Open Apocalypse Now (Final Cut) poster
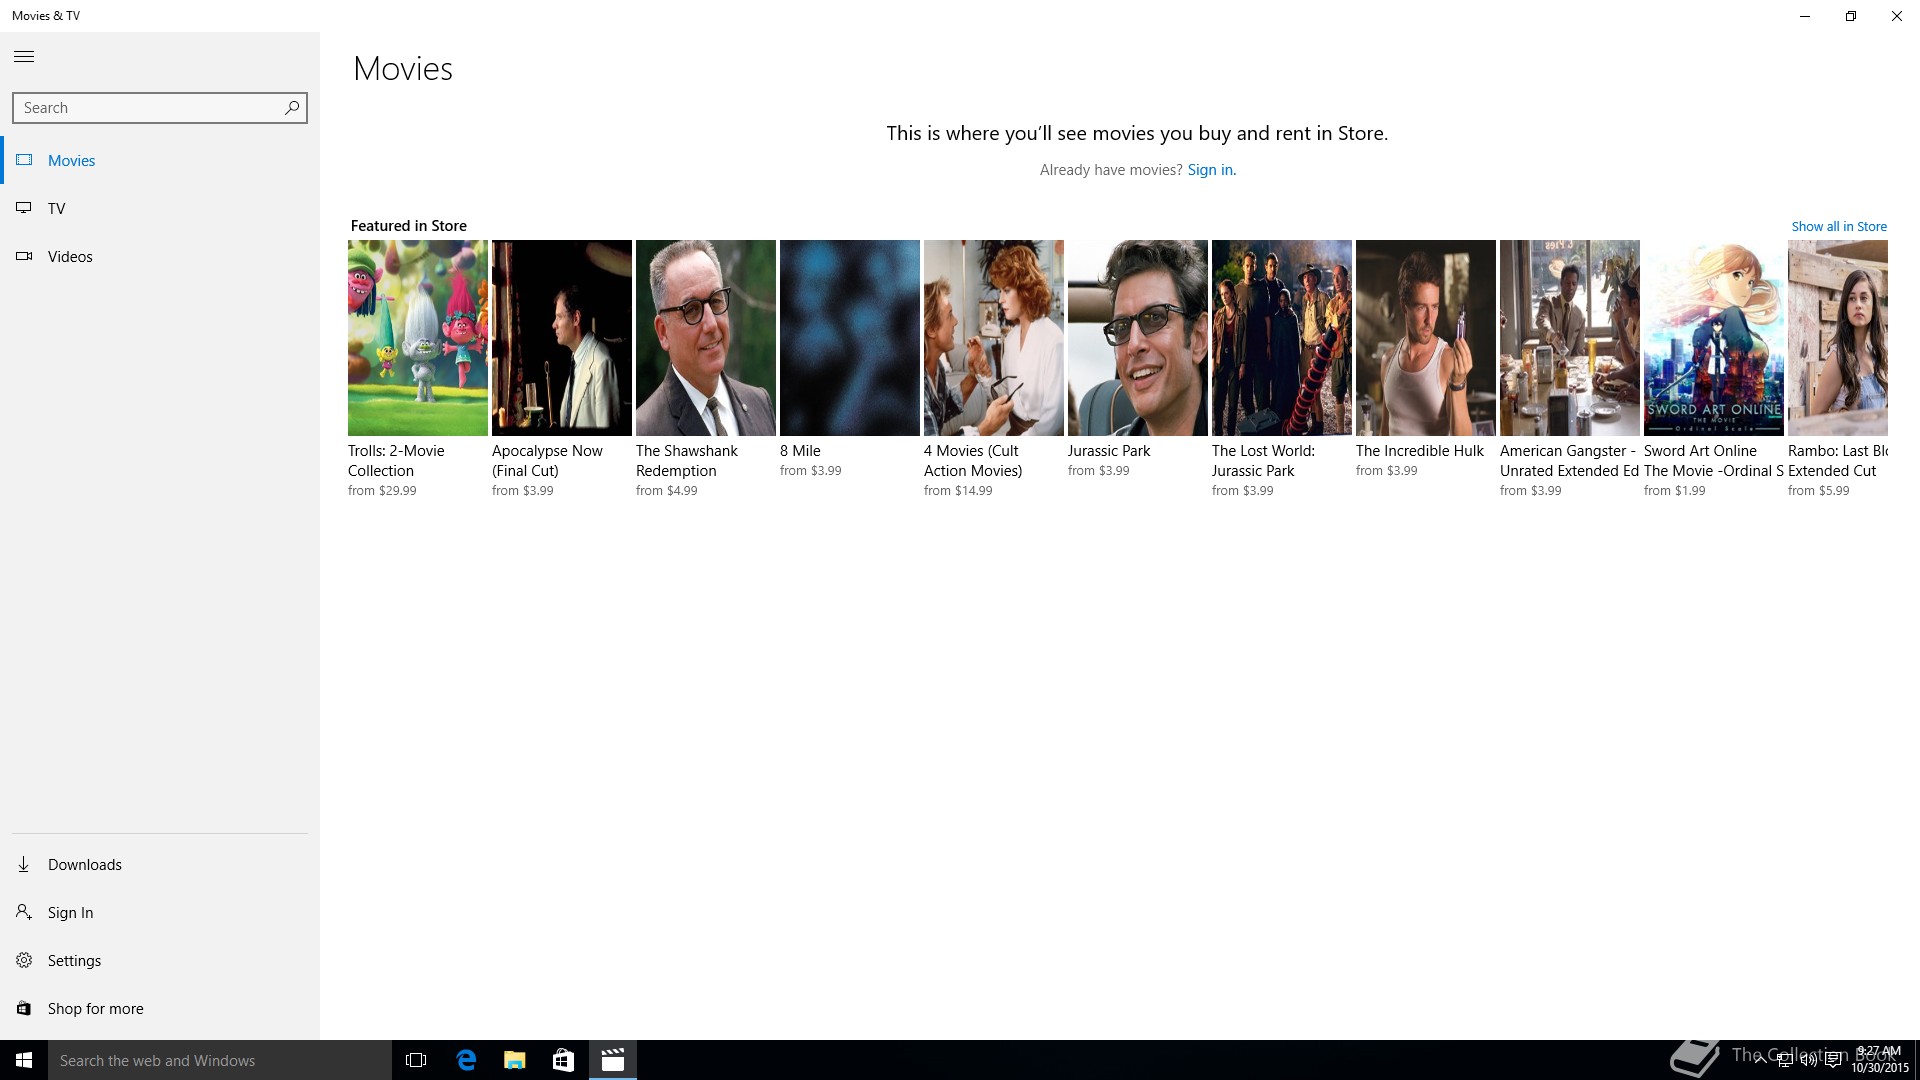1920x1080 pixels. pos(562,338)
